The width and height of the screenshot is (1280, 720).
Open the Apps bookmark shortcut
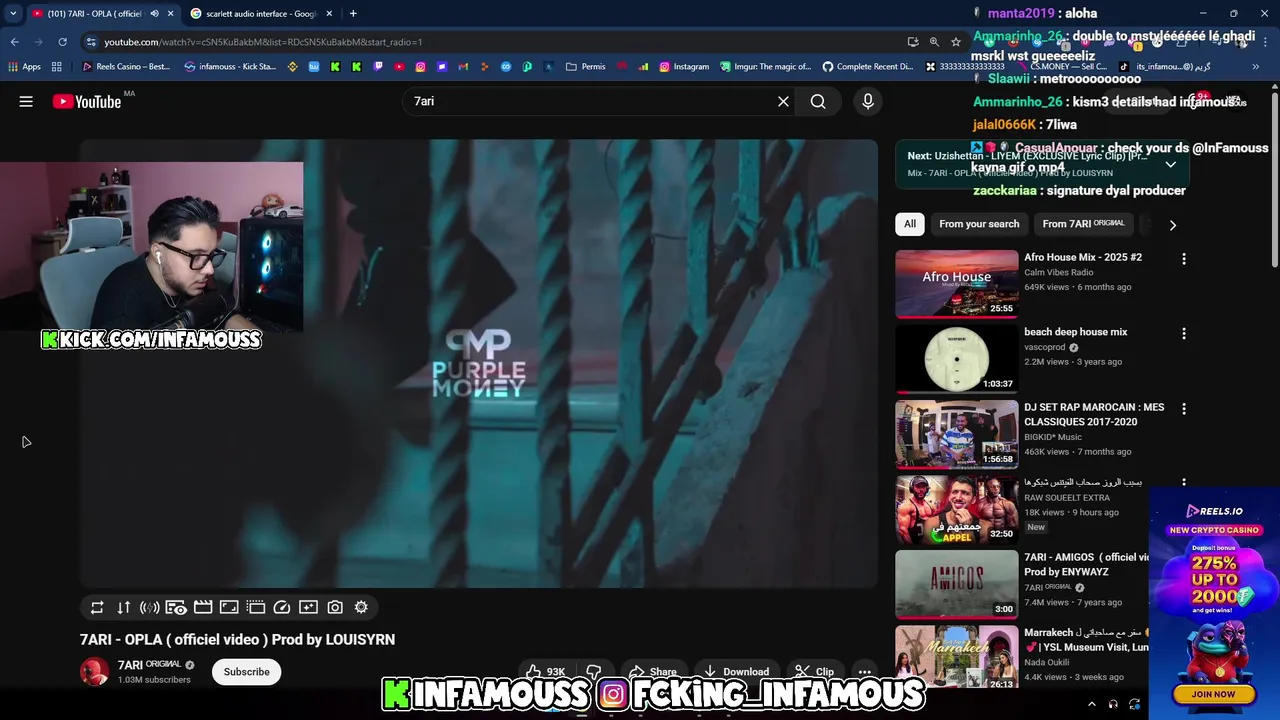24,67
